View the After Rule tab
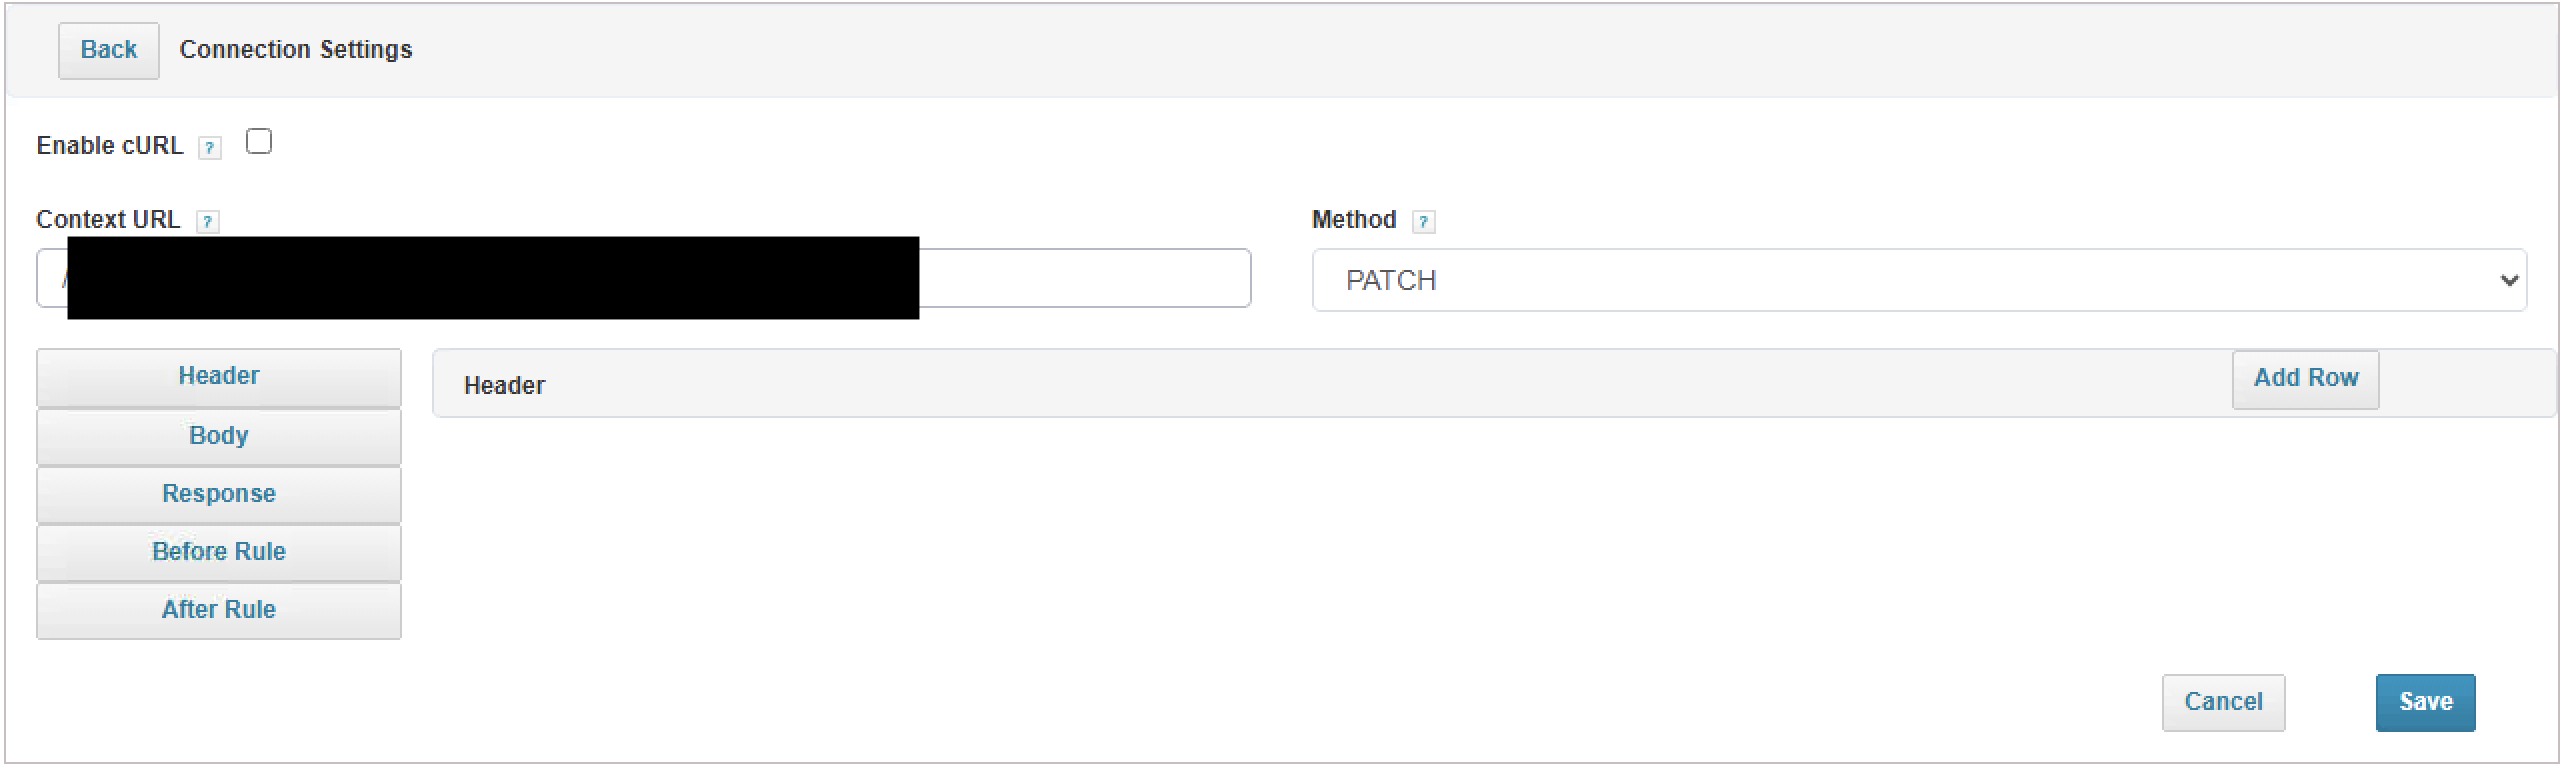Viewport: 2572px width, 784px height. pyautogui.click(x=218, y=610)
